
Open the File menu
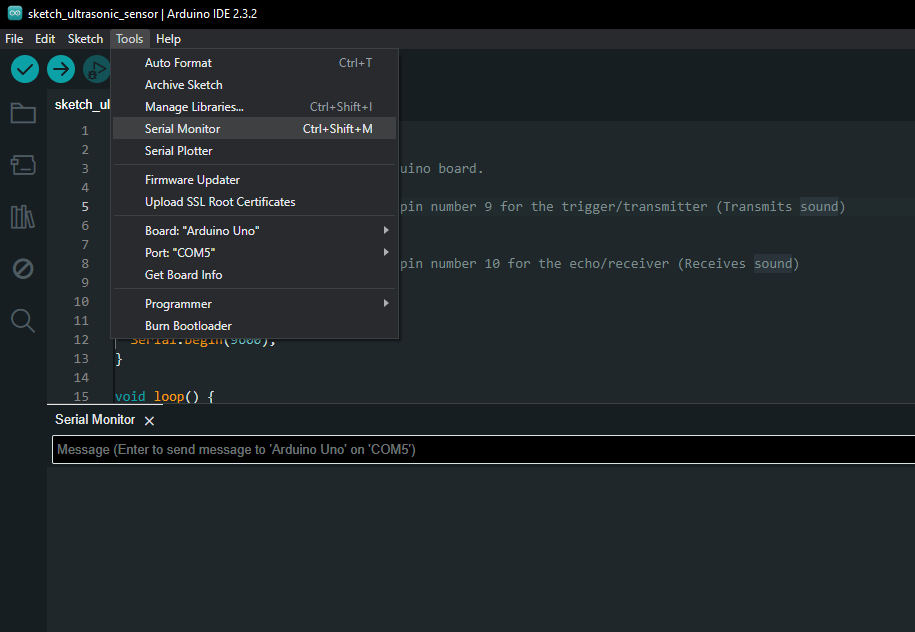pyautogui.click(x=14, y=39)
